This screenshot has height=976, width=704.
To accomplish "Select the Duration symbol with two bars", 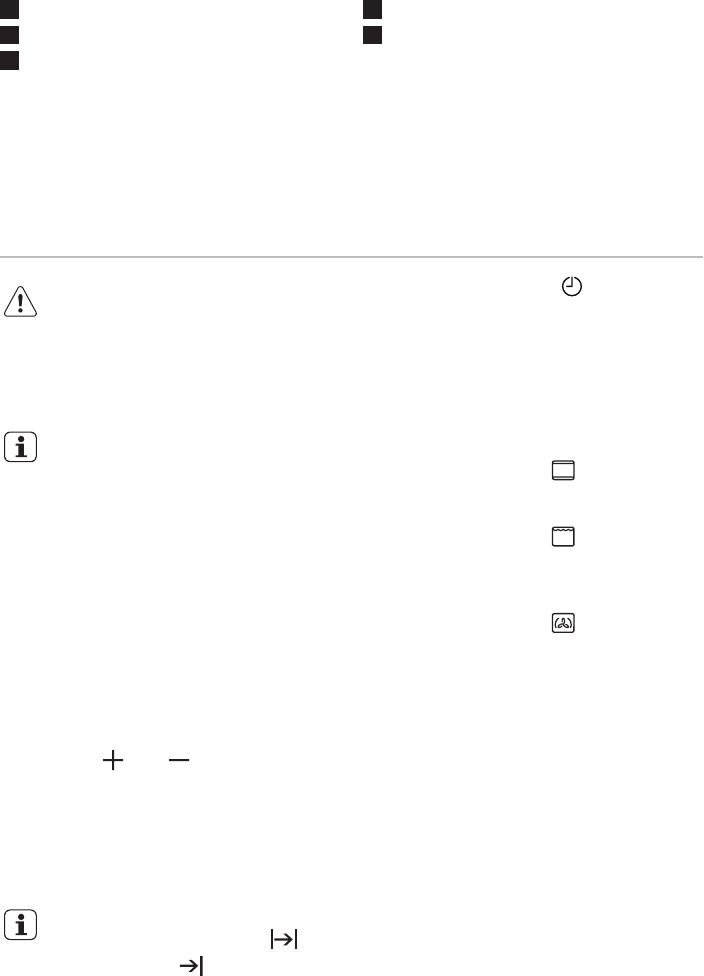I will pyautogui.click(x=284, y=939).
